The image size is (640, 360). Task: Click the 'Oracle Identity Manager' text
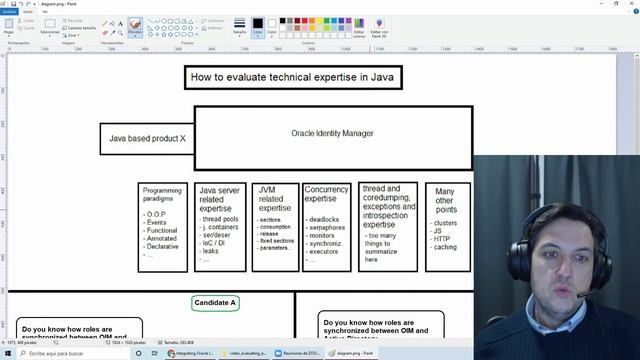[332, 133]
